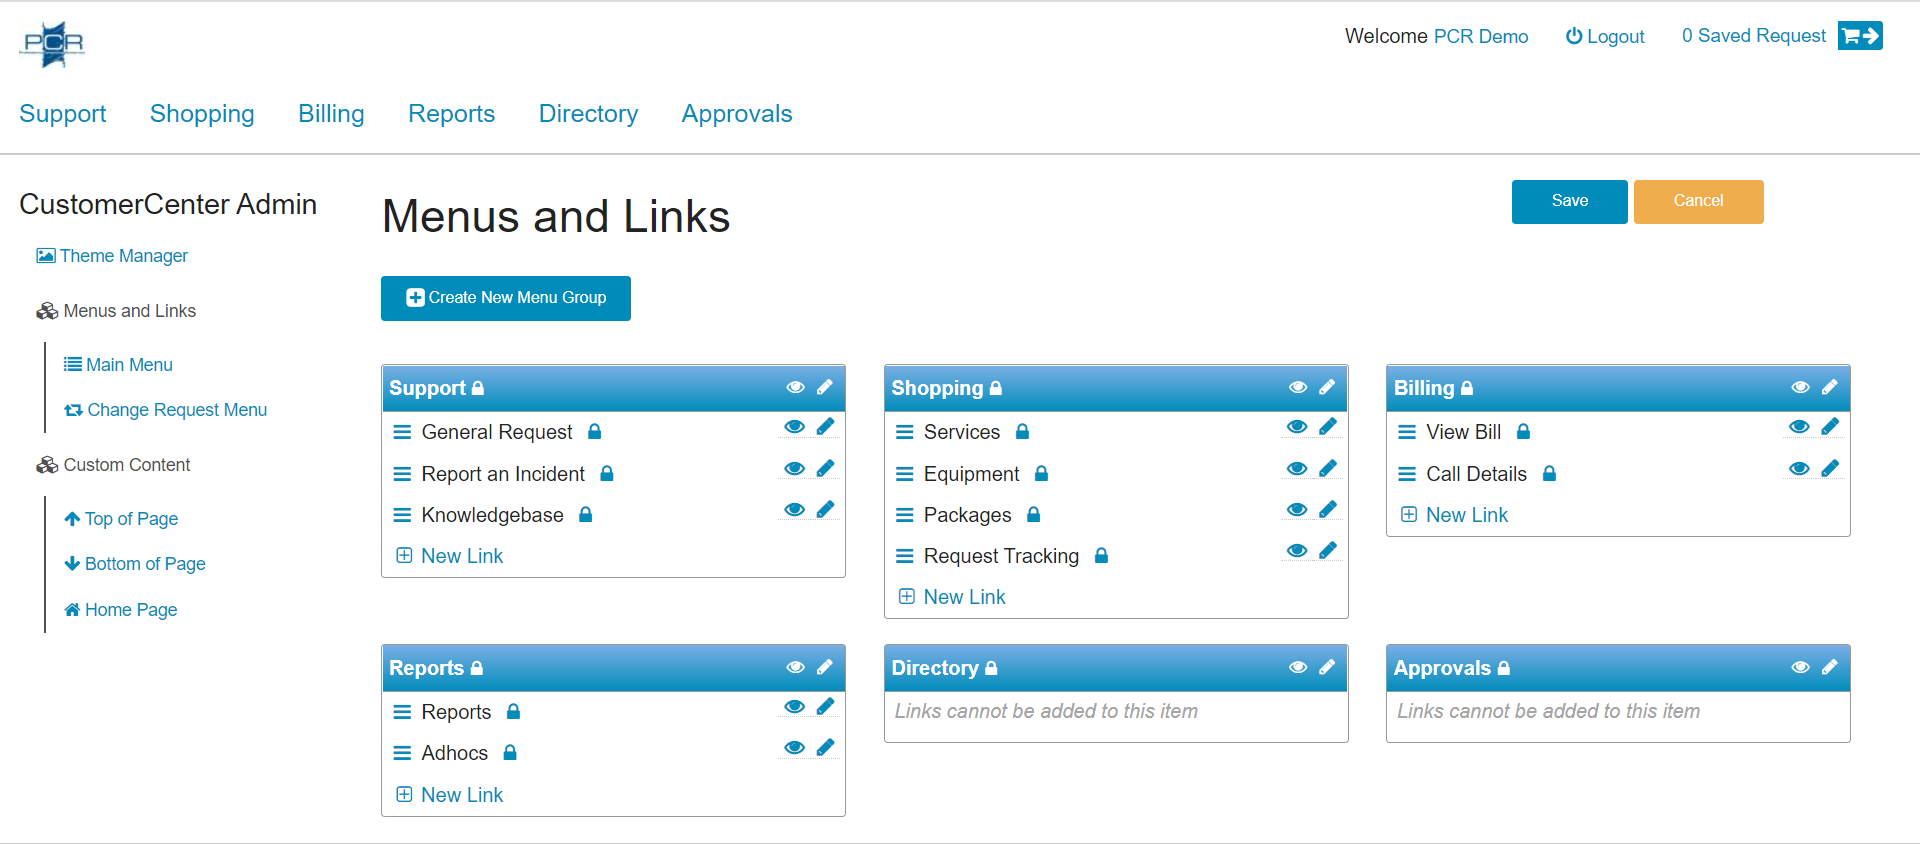This screenshot has height=844, width=1920.
Task: Click Create New Menu Group button
Action: pyautogui.click(x=506, y=298)
